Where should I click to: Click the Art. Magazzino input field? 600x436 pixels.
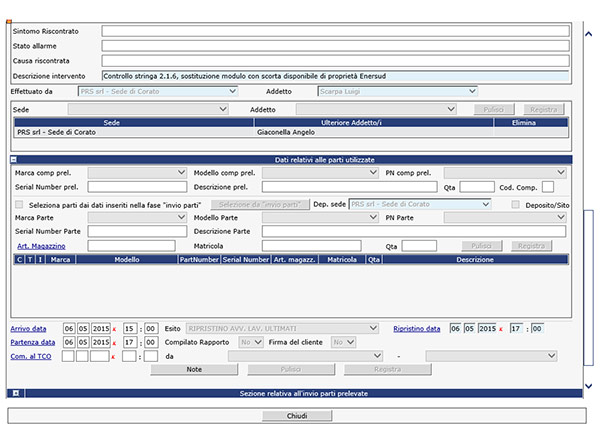click(131, 246)
